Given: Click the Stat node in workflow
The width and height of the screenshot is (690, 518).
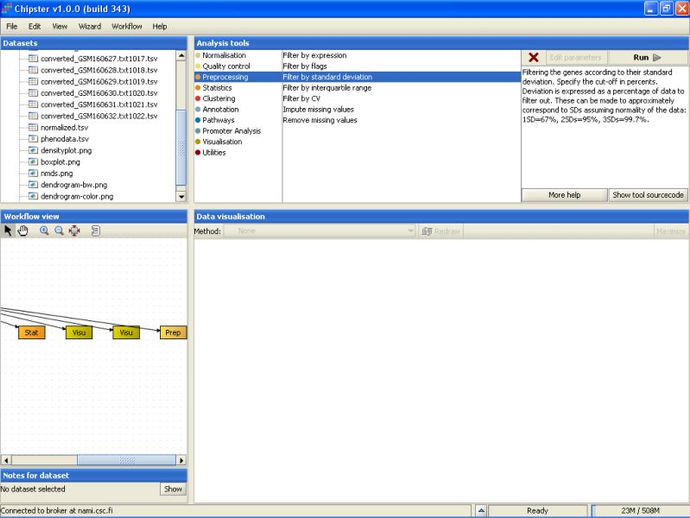Looking at the screenshot, I should tap(32, 332).
